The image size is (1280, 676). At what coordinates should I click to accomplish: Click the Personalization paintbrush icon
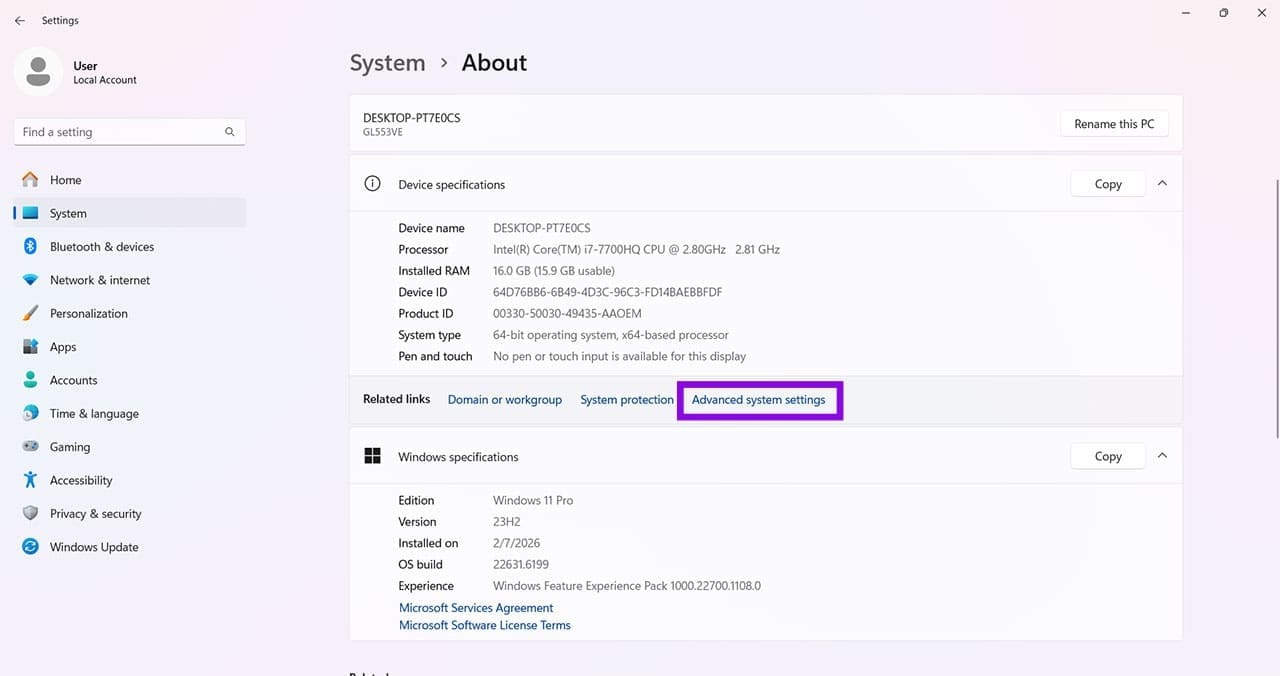[x=30, y=313]
